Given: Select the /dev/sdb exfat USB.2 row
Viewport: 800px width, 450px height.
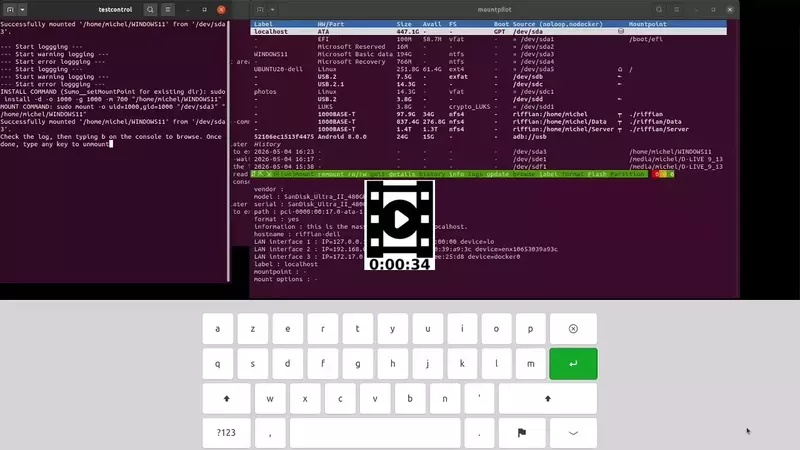Looking at the screenshot, I should [x=488, y=77].
